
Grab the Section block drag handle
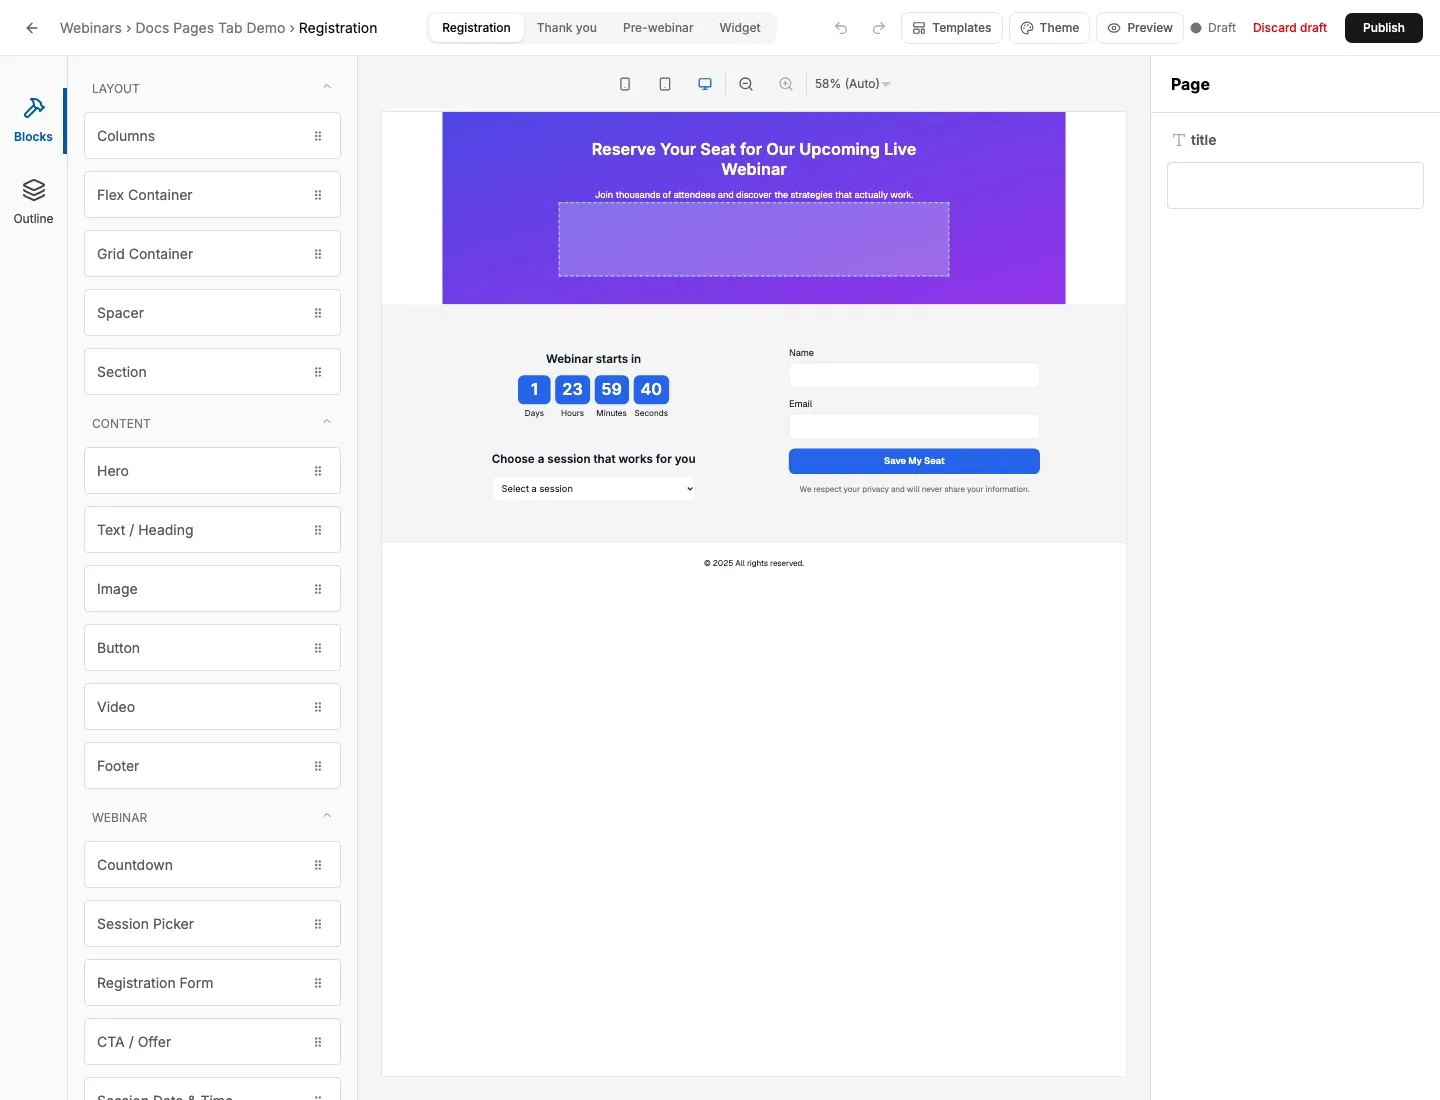(318, 372)
